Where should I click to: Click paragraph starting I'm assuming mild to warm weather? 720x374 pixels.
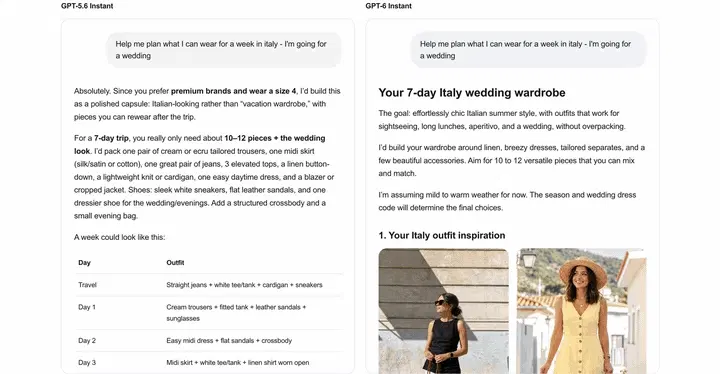507,201
